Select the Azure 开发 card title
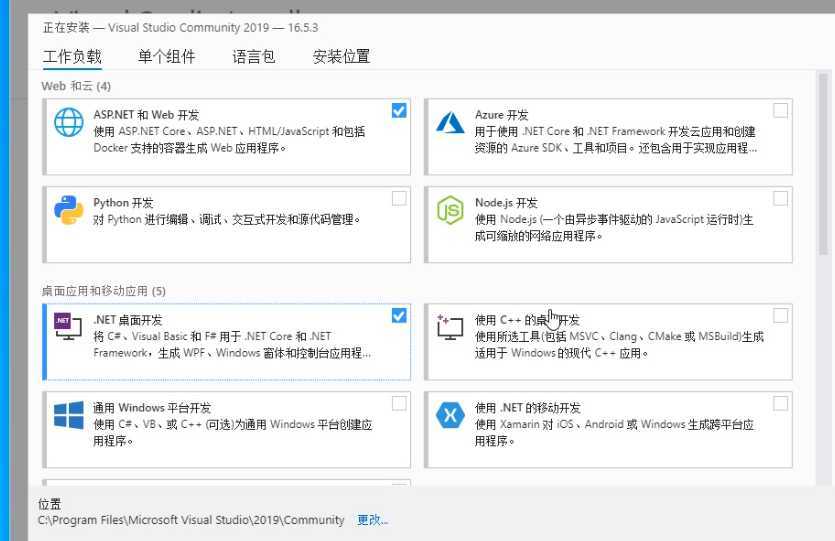The height and width of the screenshot is (541, 835). coord(501,114)
